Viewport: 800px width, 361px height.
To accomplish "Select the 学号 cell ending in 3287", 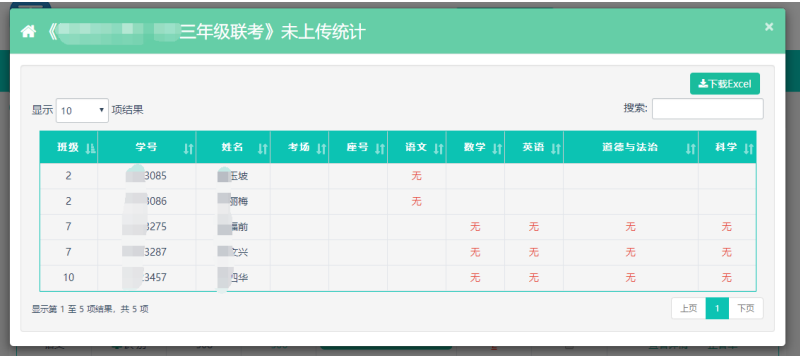I will pos(146,252).
